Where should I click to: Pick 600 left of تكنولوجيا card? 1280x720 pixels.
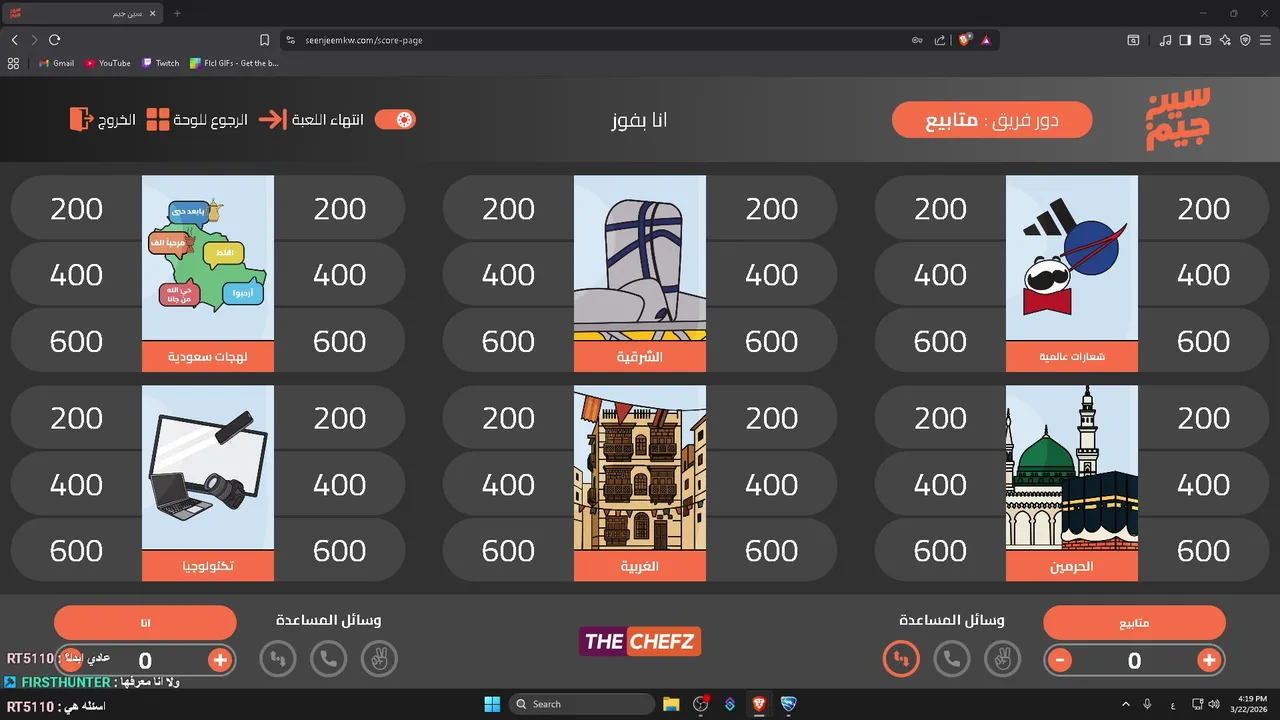77,550
